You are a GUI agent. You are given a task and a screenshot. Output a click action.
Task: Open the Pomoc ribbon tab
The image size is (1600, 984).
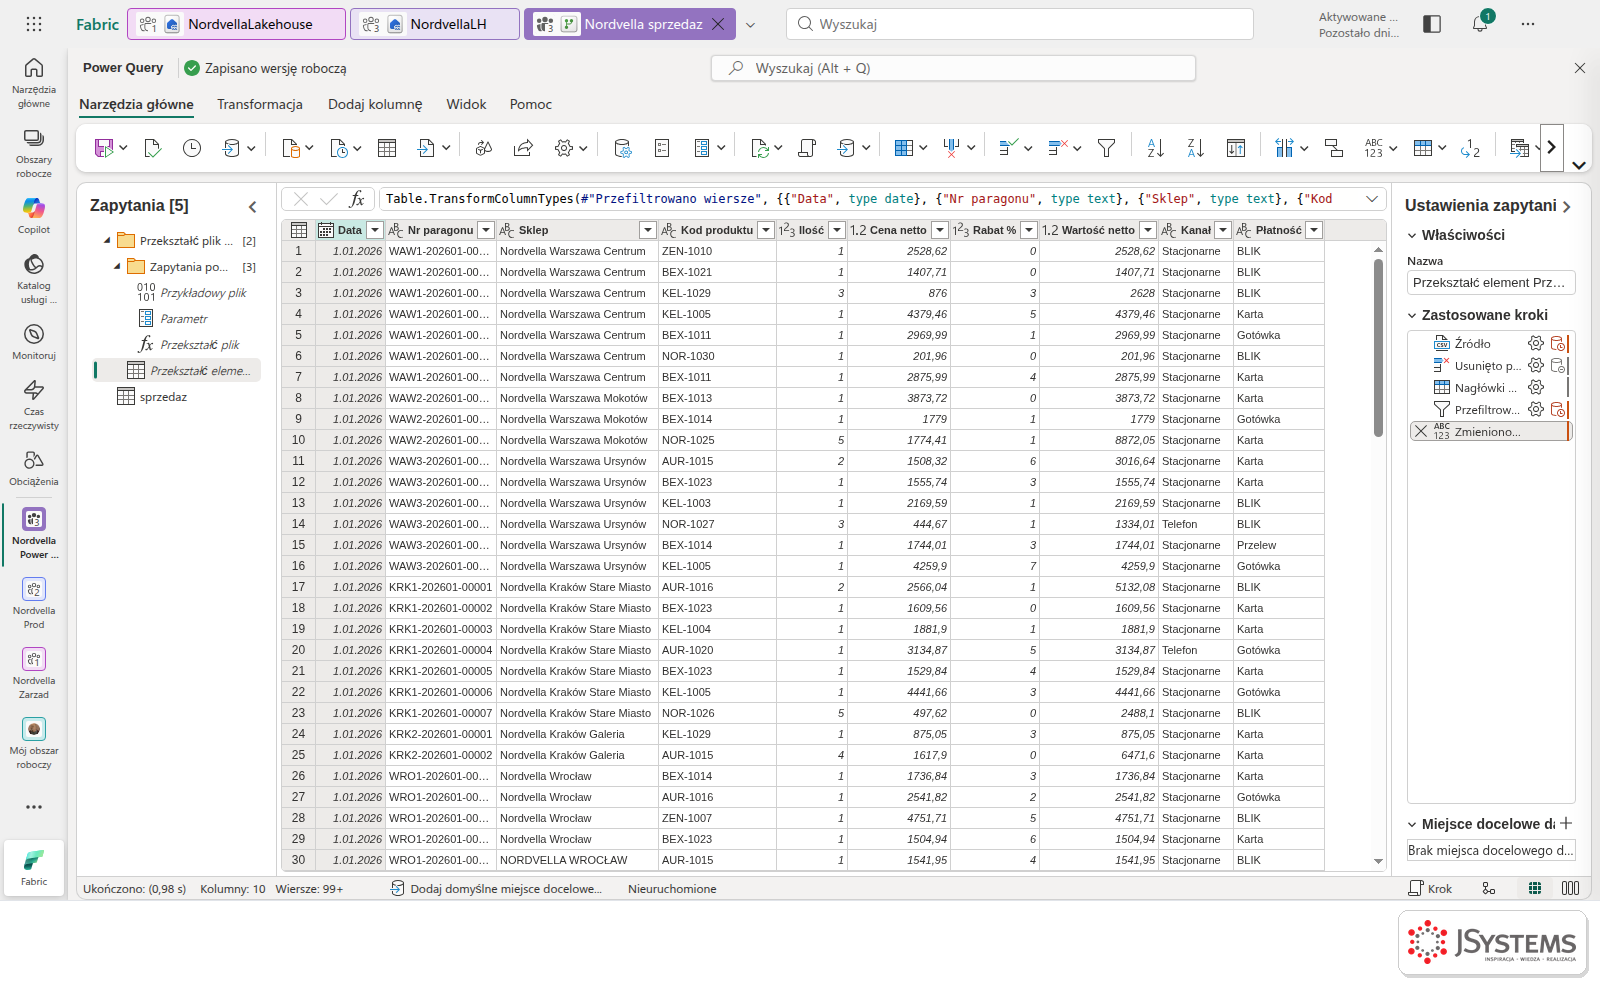tap(531, 104)
